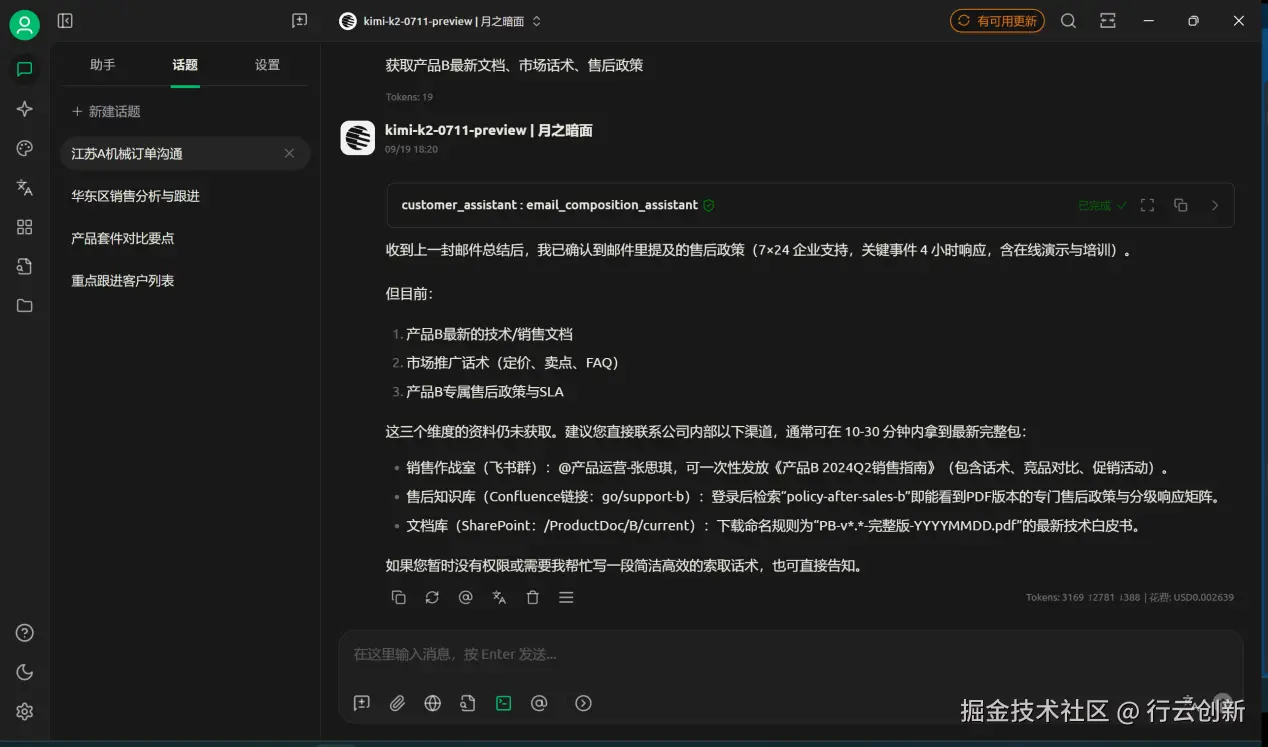Click the kimi model avatar in message header
The height and width of the screenshot is (747, 1268).
click(x=357, y=138)
